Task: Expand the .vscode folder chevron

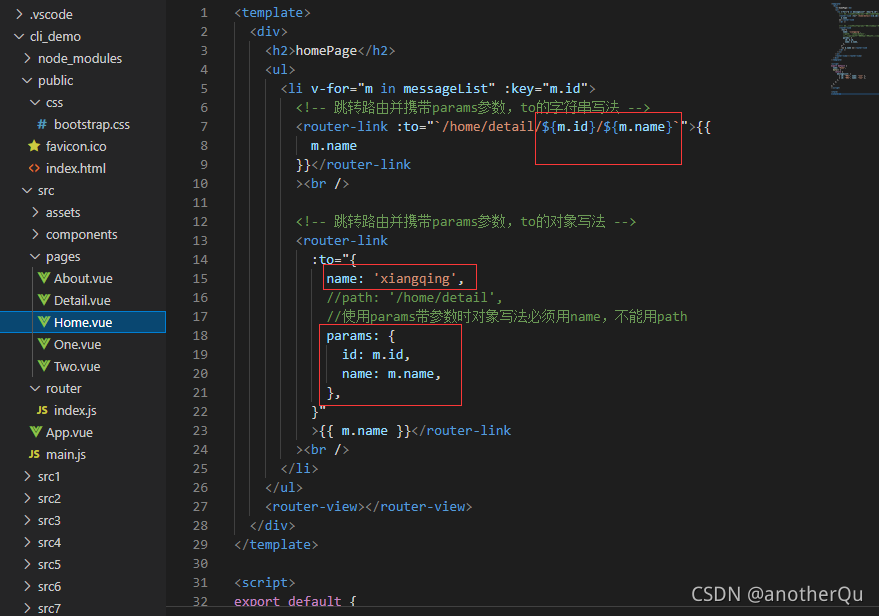Action: coord(19,14)
